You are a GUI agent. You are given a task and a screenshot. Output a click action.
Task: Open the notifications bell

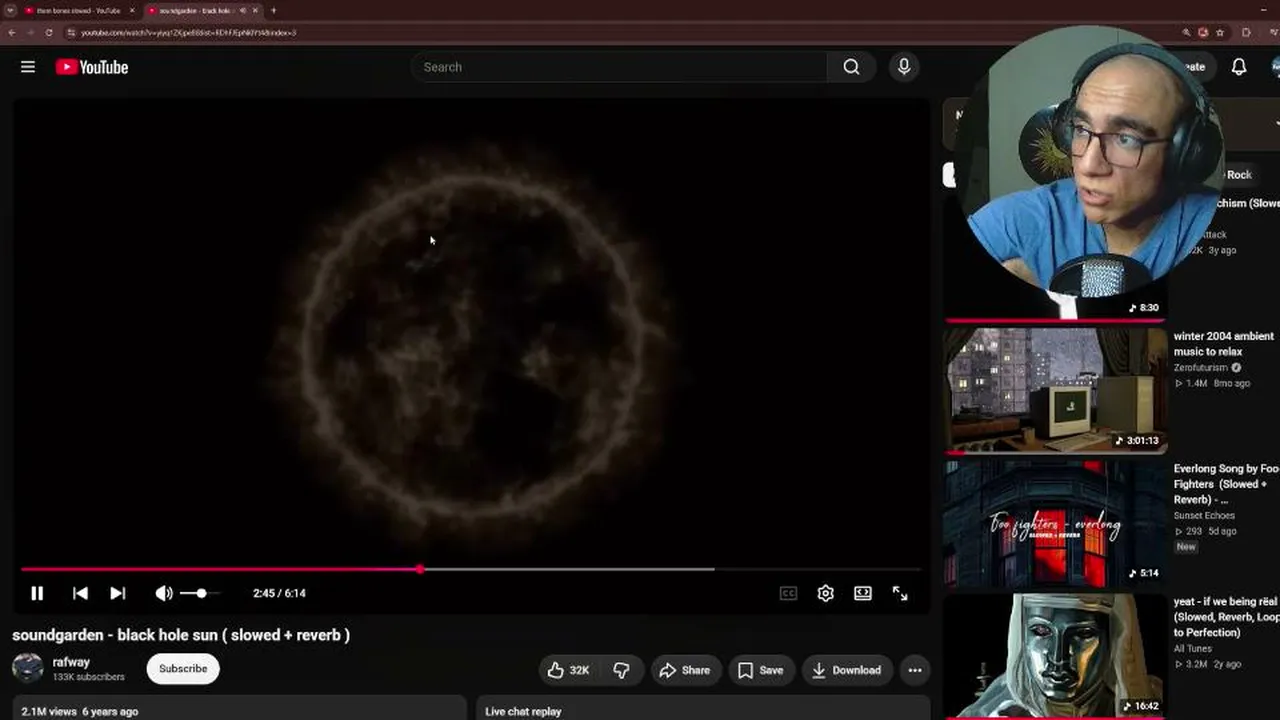pos(1238,67)
